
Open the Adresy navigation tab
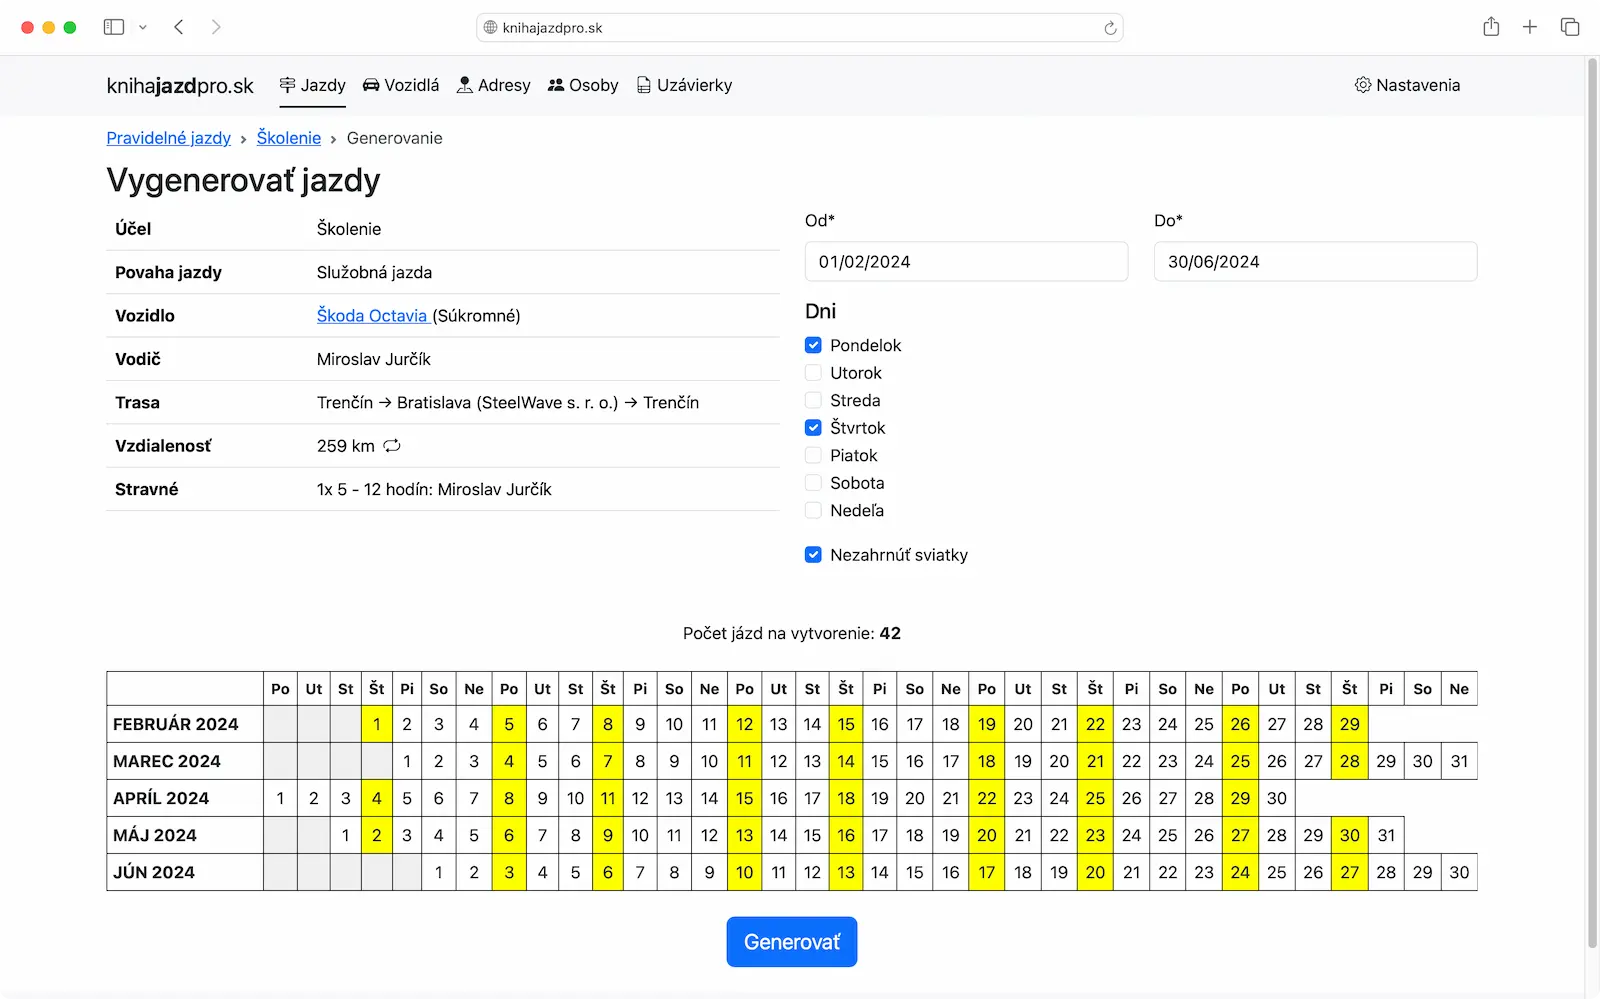coord(494,85)
